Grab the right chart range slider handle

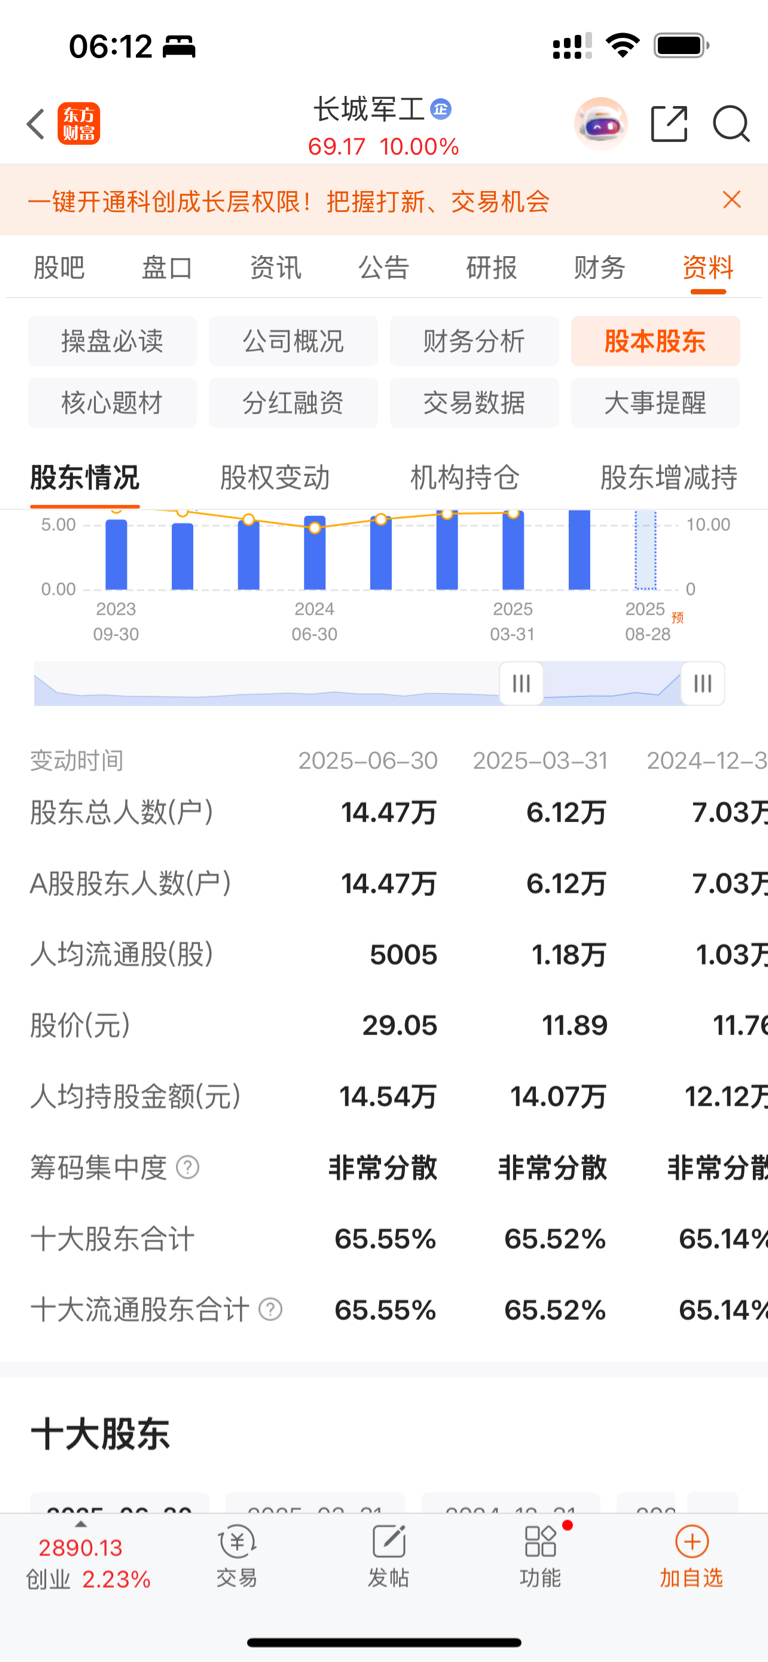coord(703,684)
